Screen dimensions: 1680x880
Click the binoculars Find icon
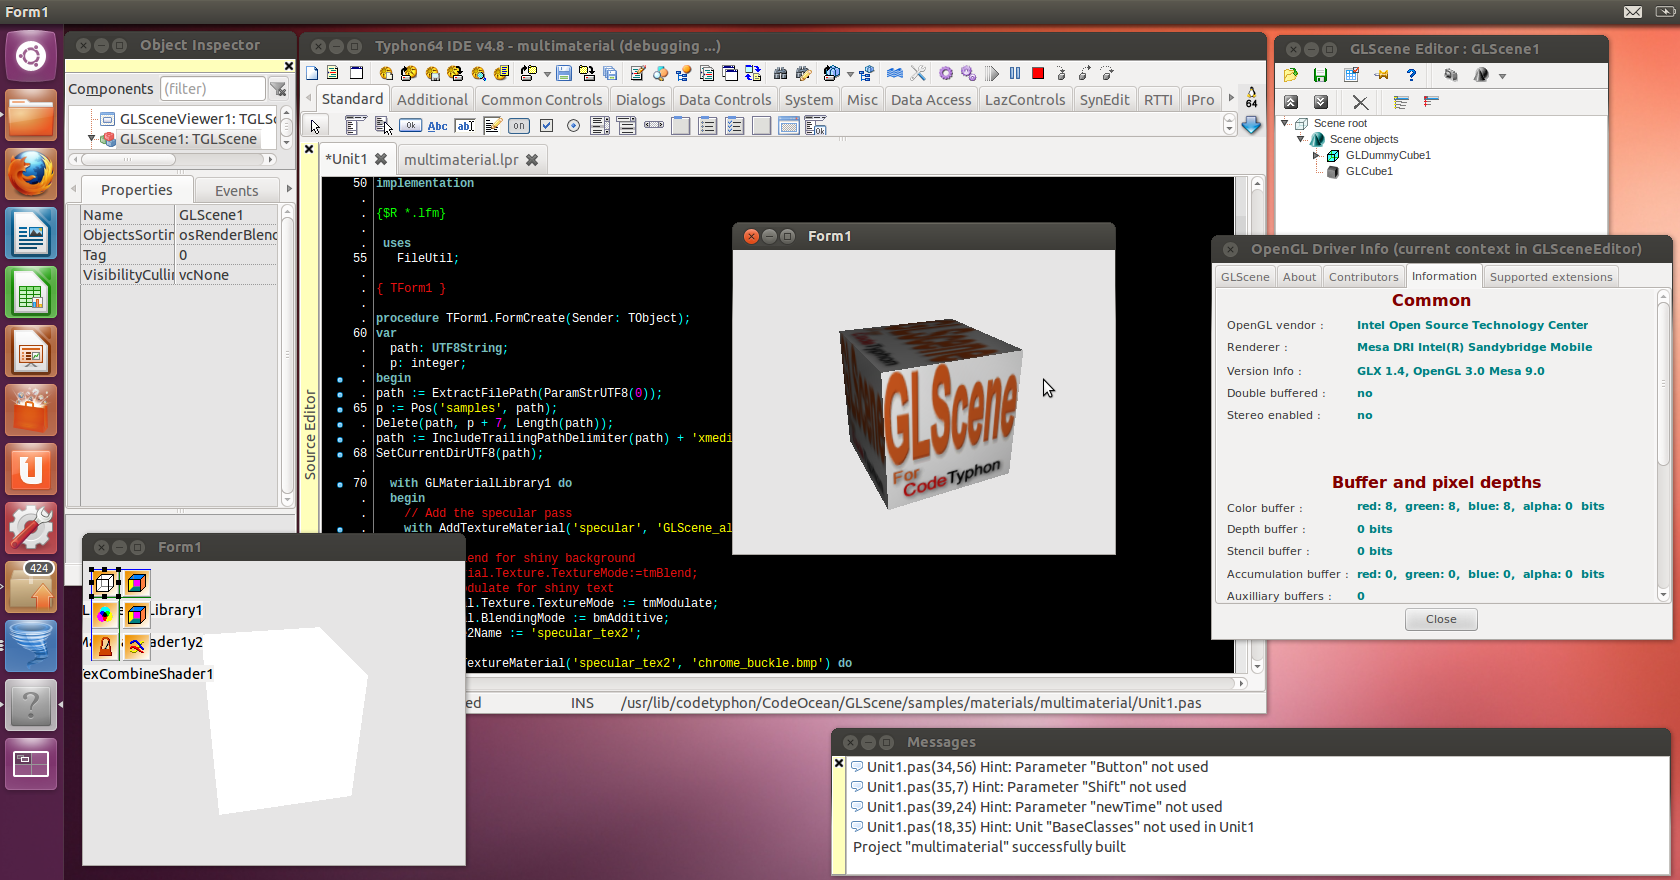[x=781, y=73]
